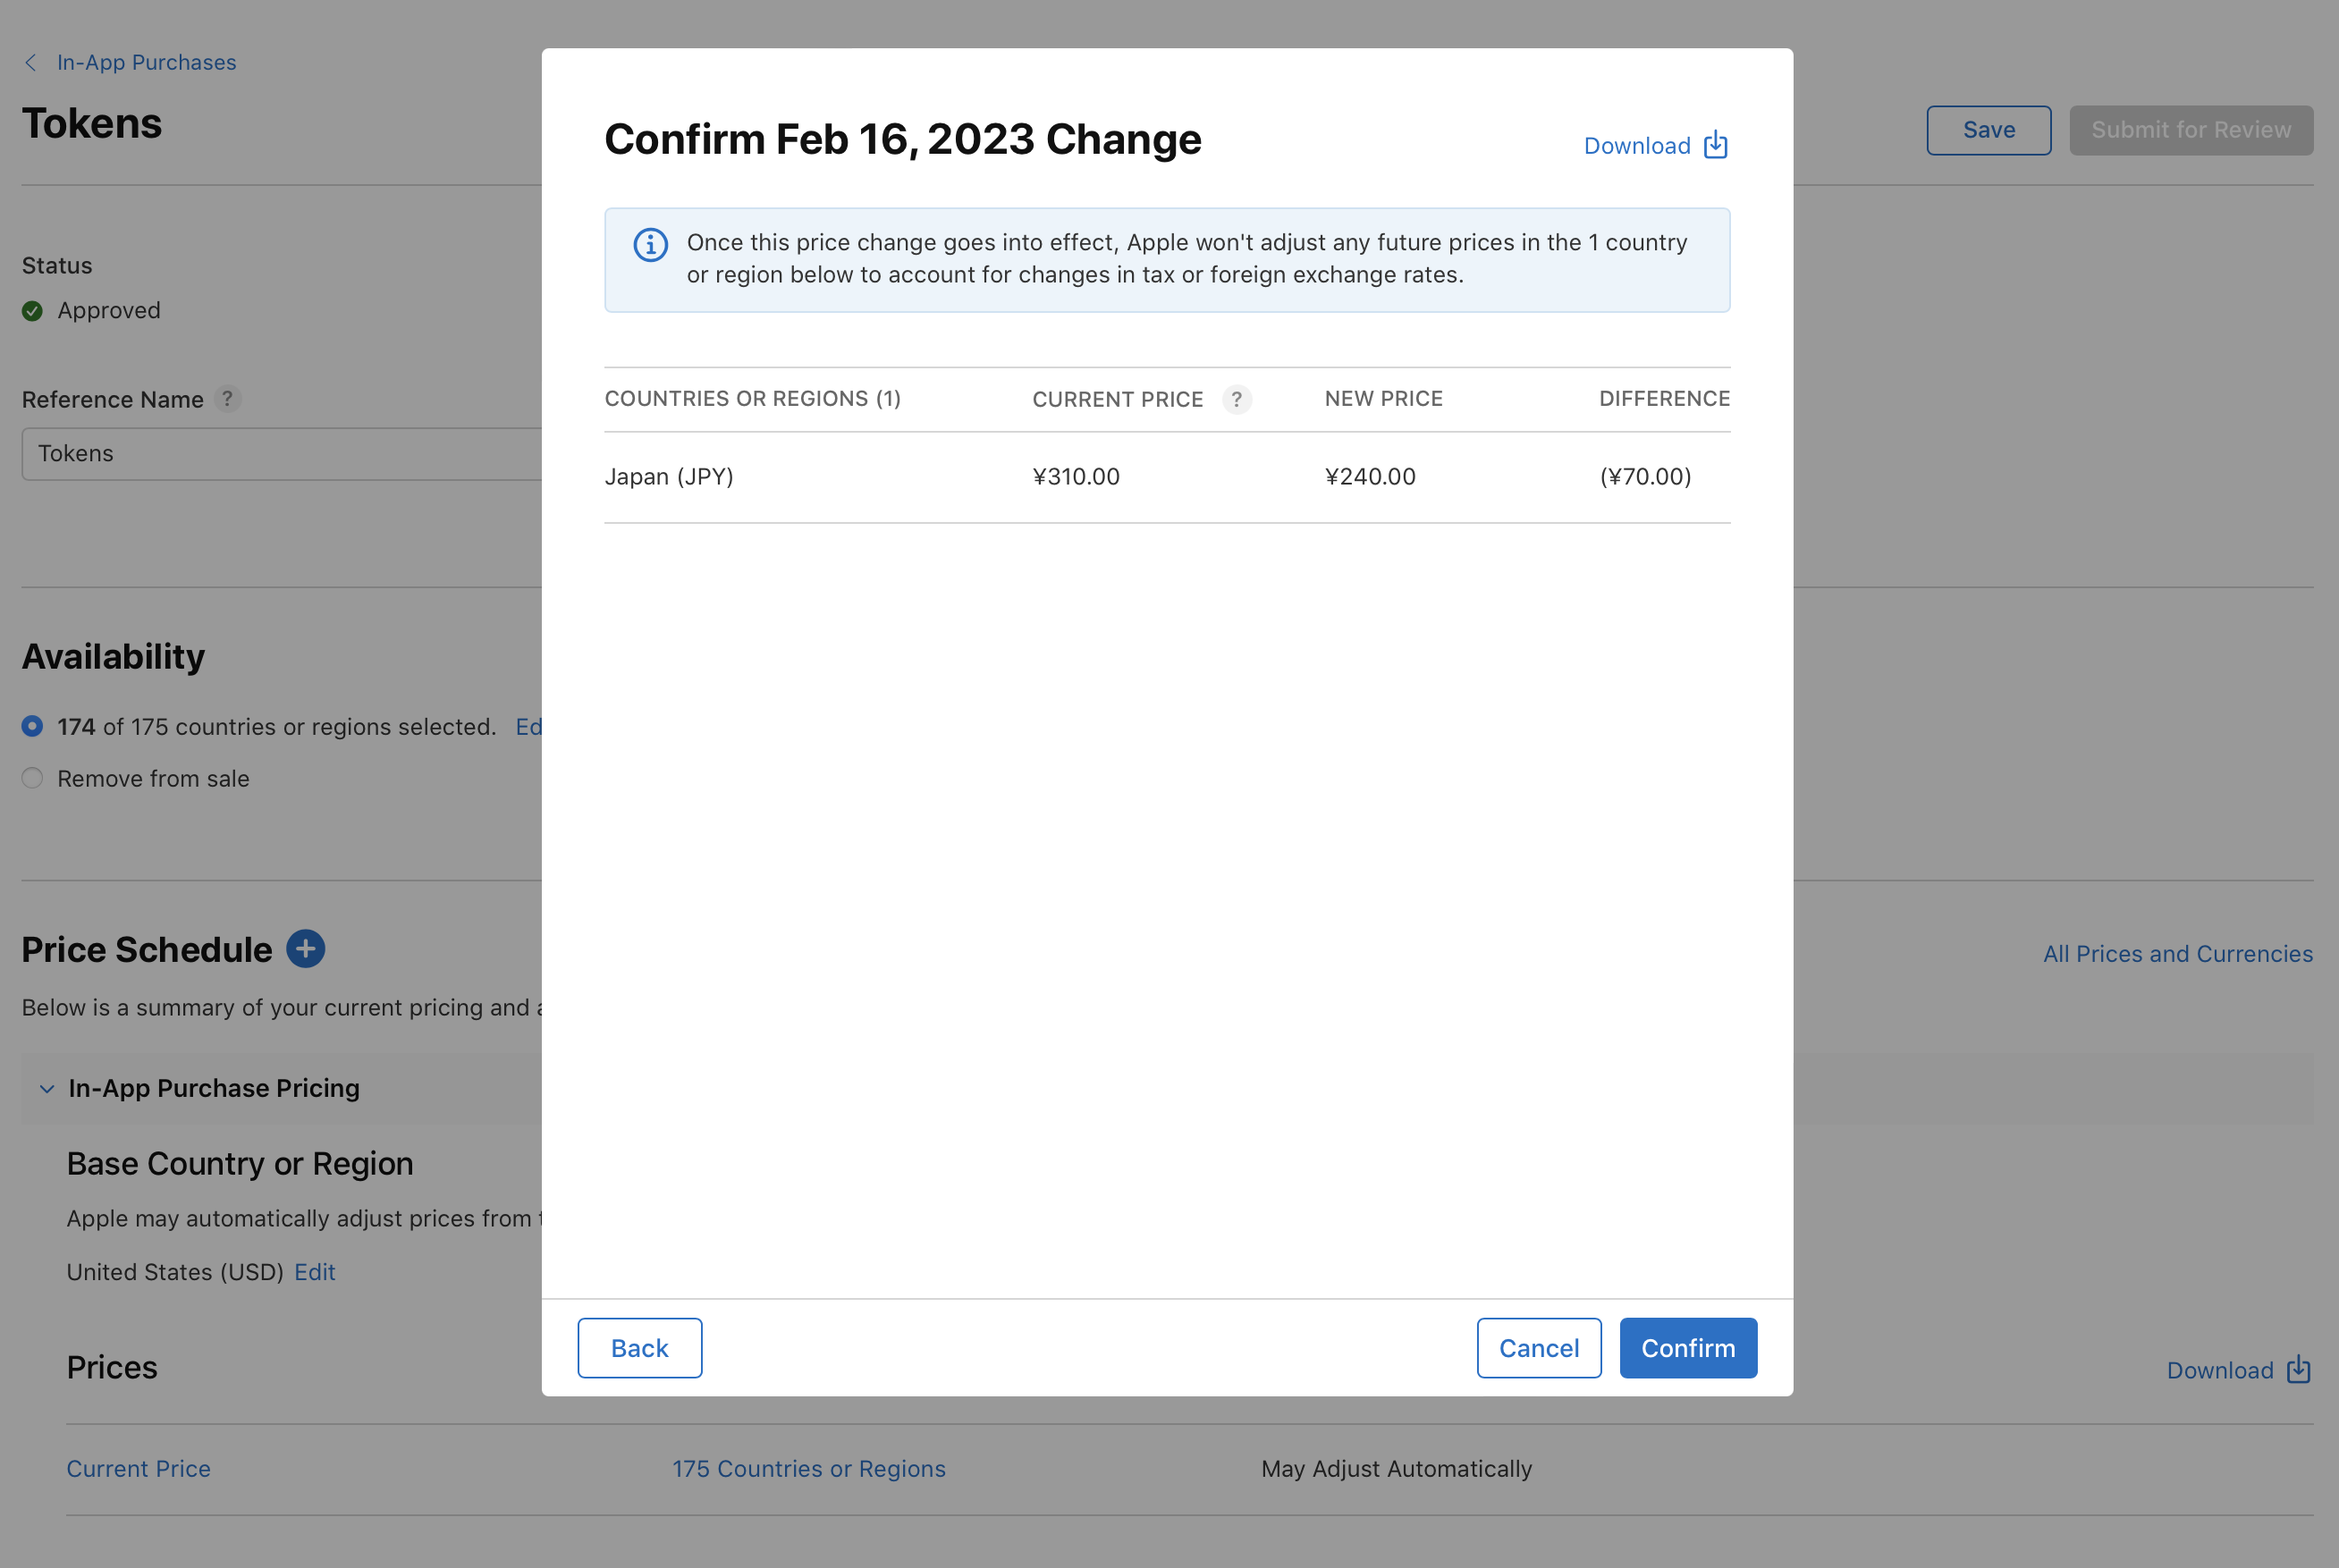Click the Confirm button in dialog
The image size is (2339, 1568).
pyautogui.click(x=1688, y=1347)
